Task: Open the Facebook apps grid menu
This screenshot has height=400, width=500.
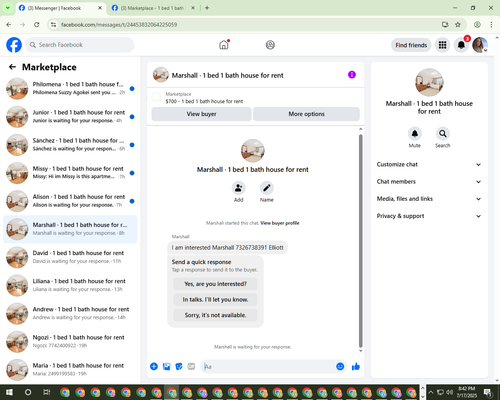Action: (442, 45)
